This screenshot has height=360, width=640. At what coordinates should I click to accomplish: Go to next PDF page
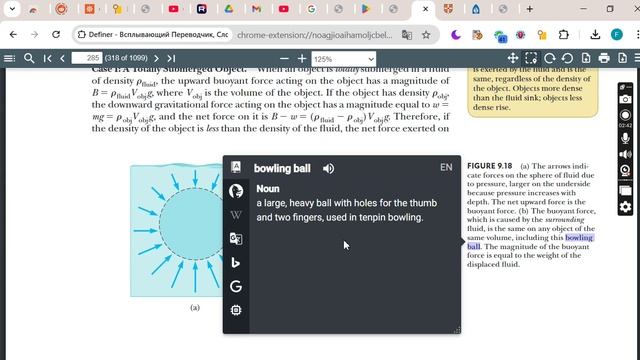(x=156, y=58)
